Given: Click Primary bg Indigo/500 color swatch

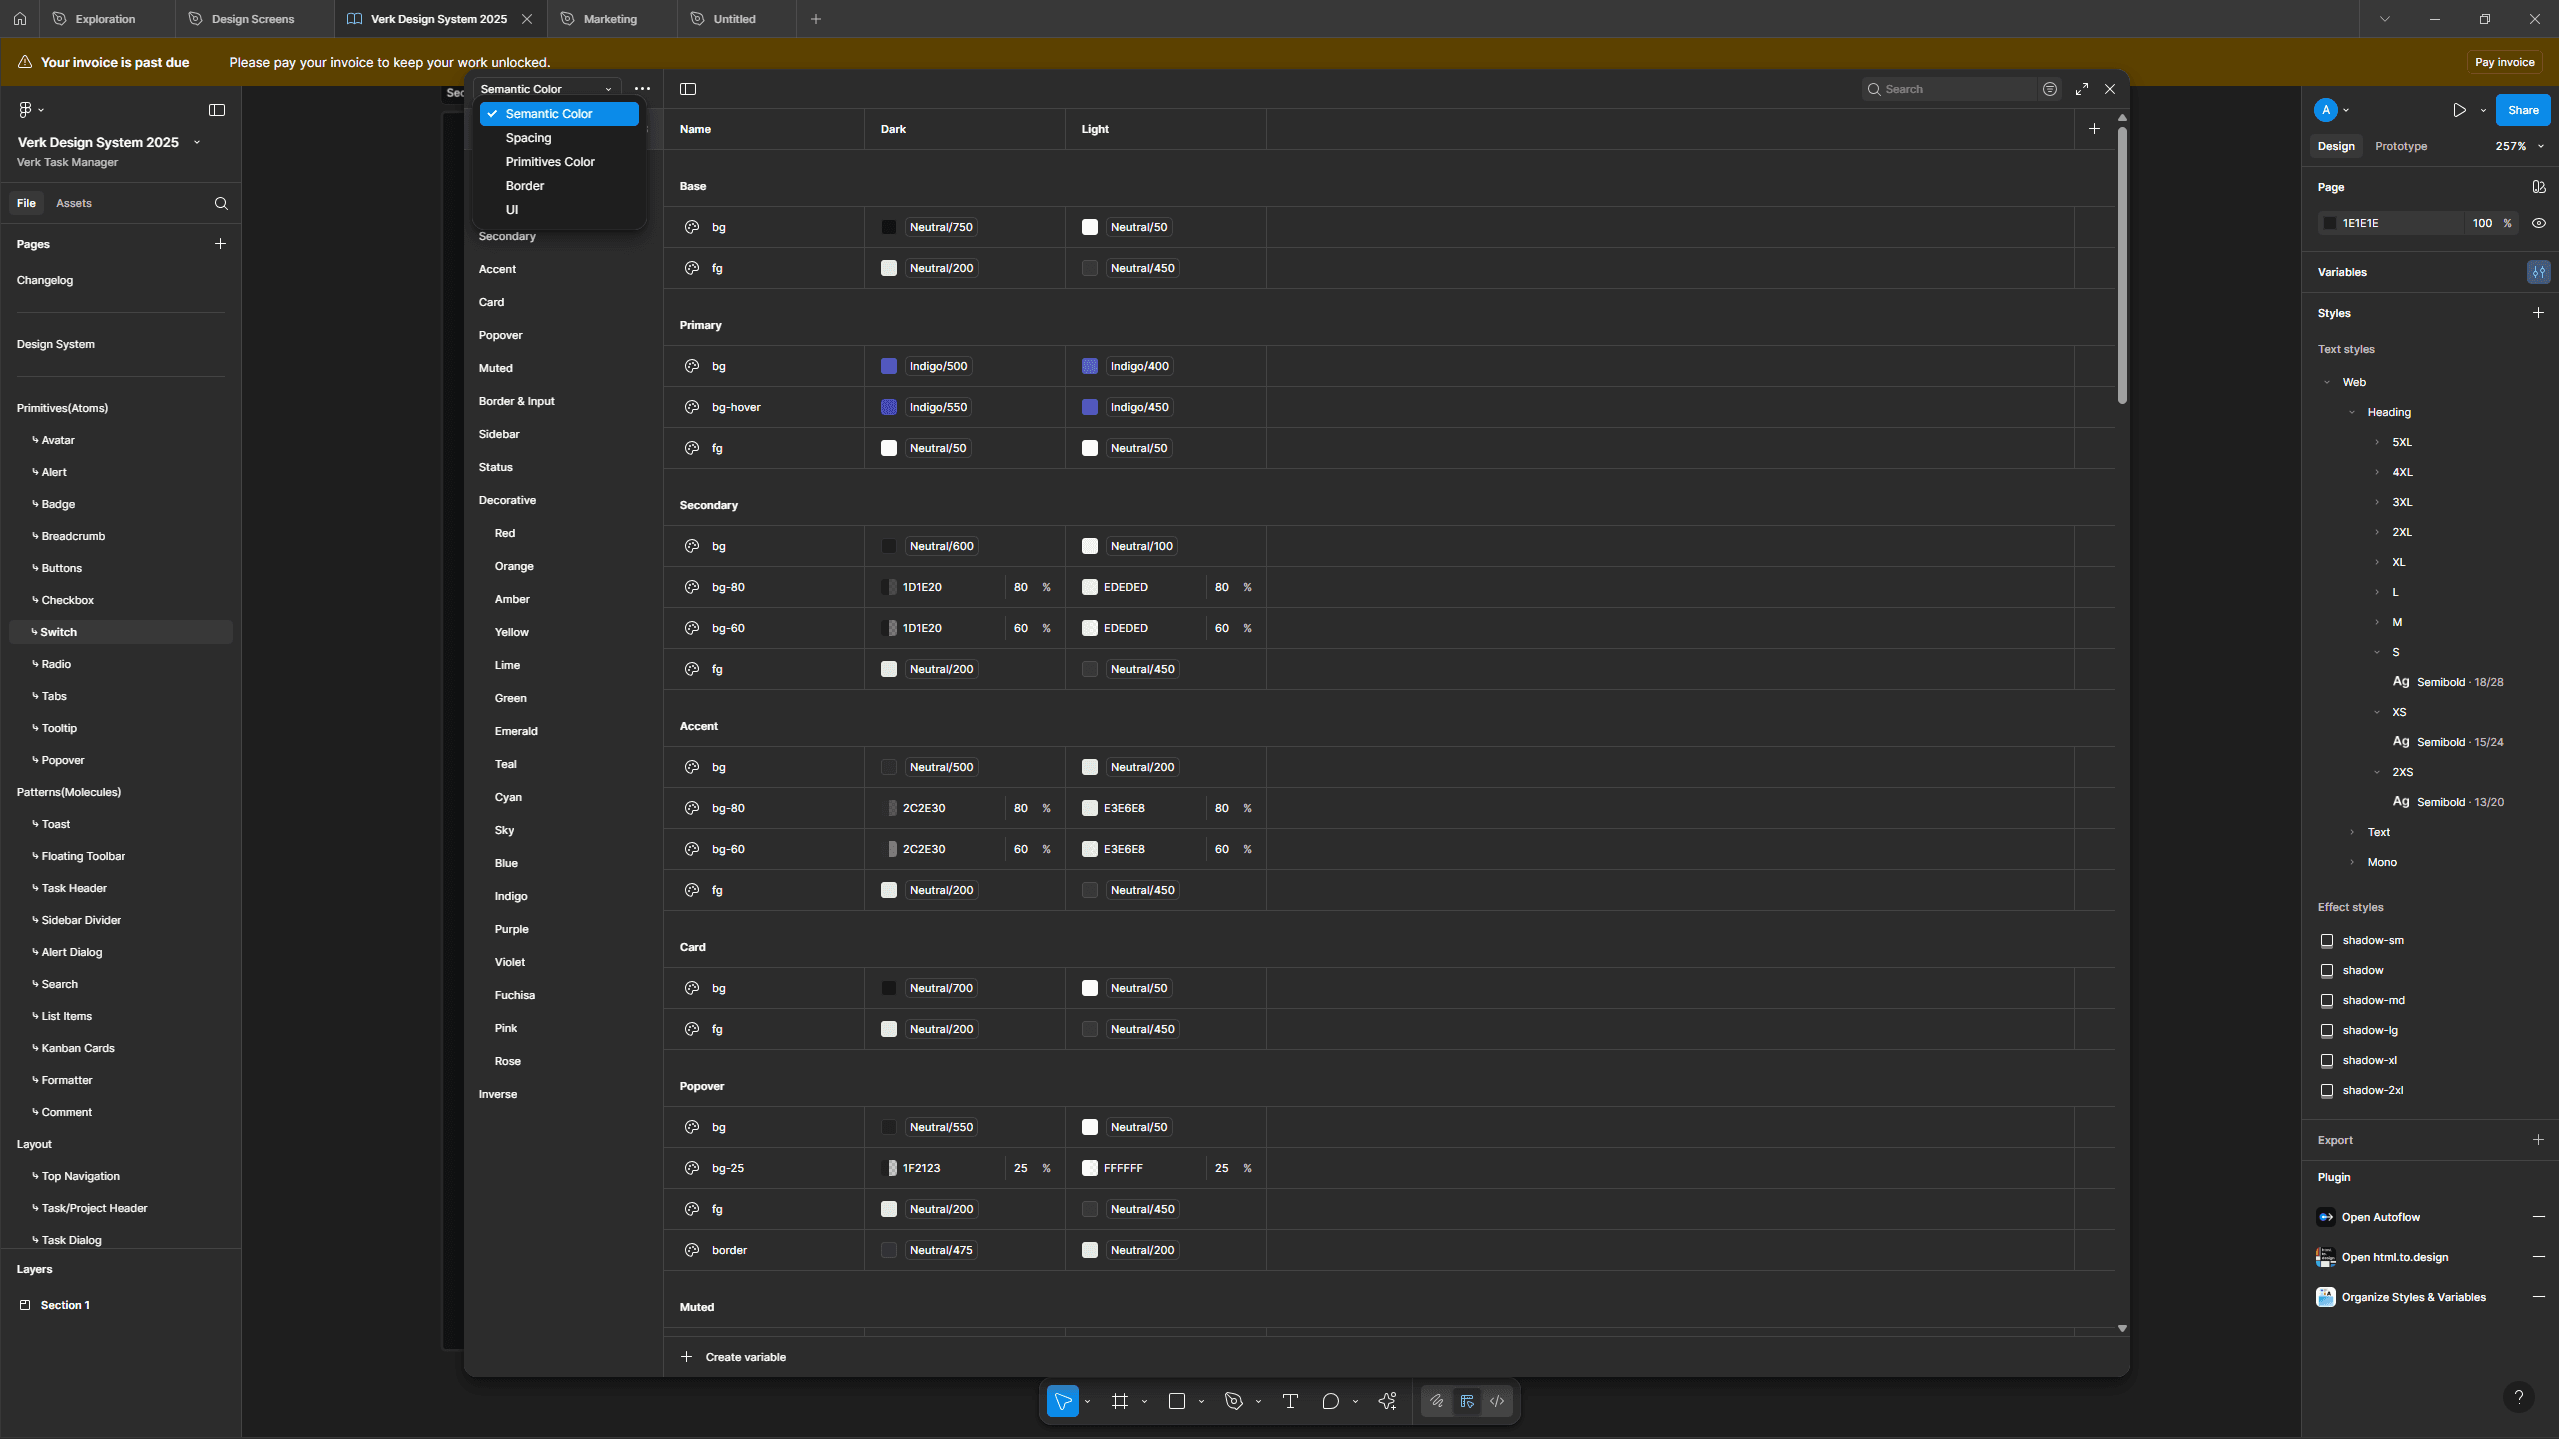Looking at the screenshot, I should (x=889, y=366).
